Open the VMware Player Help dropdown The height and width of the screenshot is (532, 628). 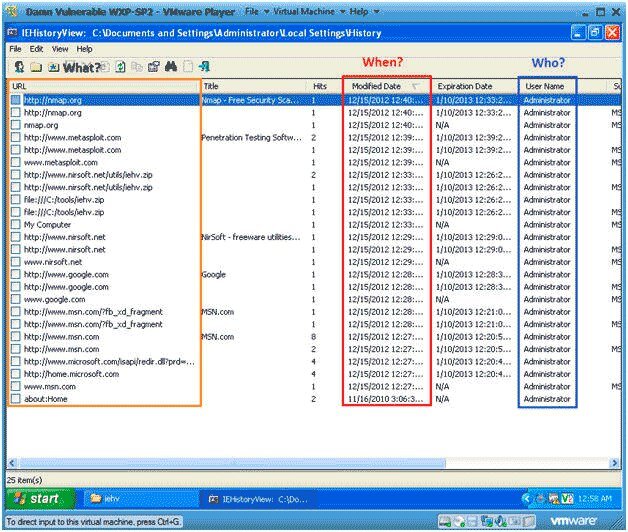(364, 12)
